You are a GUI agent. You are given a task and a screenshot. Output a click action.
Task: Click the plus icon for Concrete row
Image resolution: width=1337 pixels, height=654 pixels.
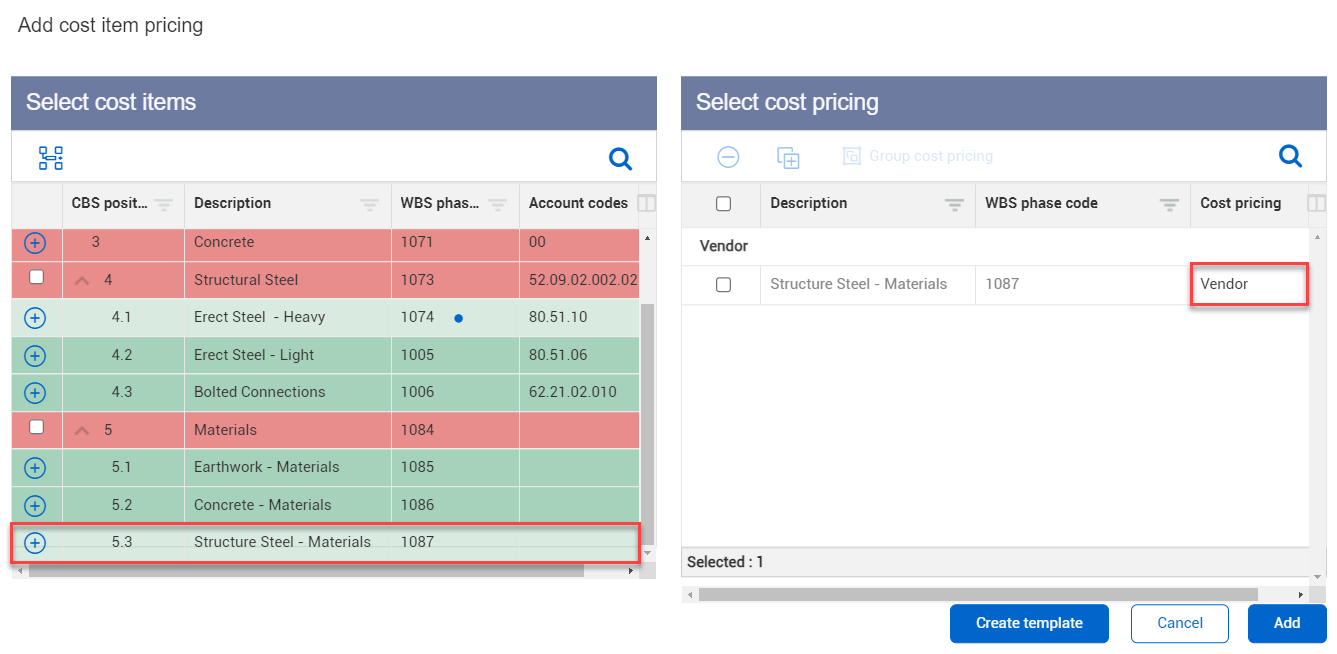[35, 243]
